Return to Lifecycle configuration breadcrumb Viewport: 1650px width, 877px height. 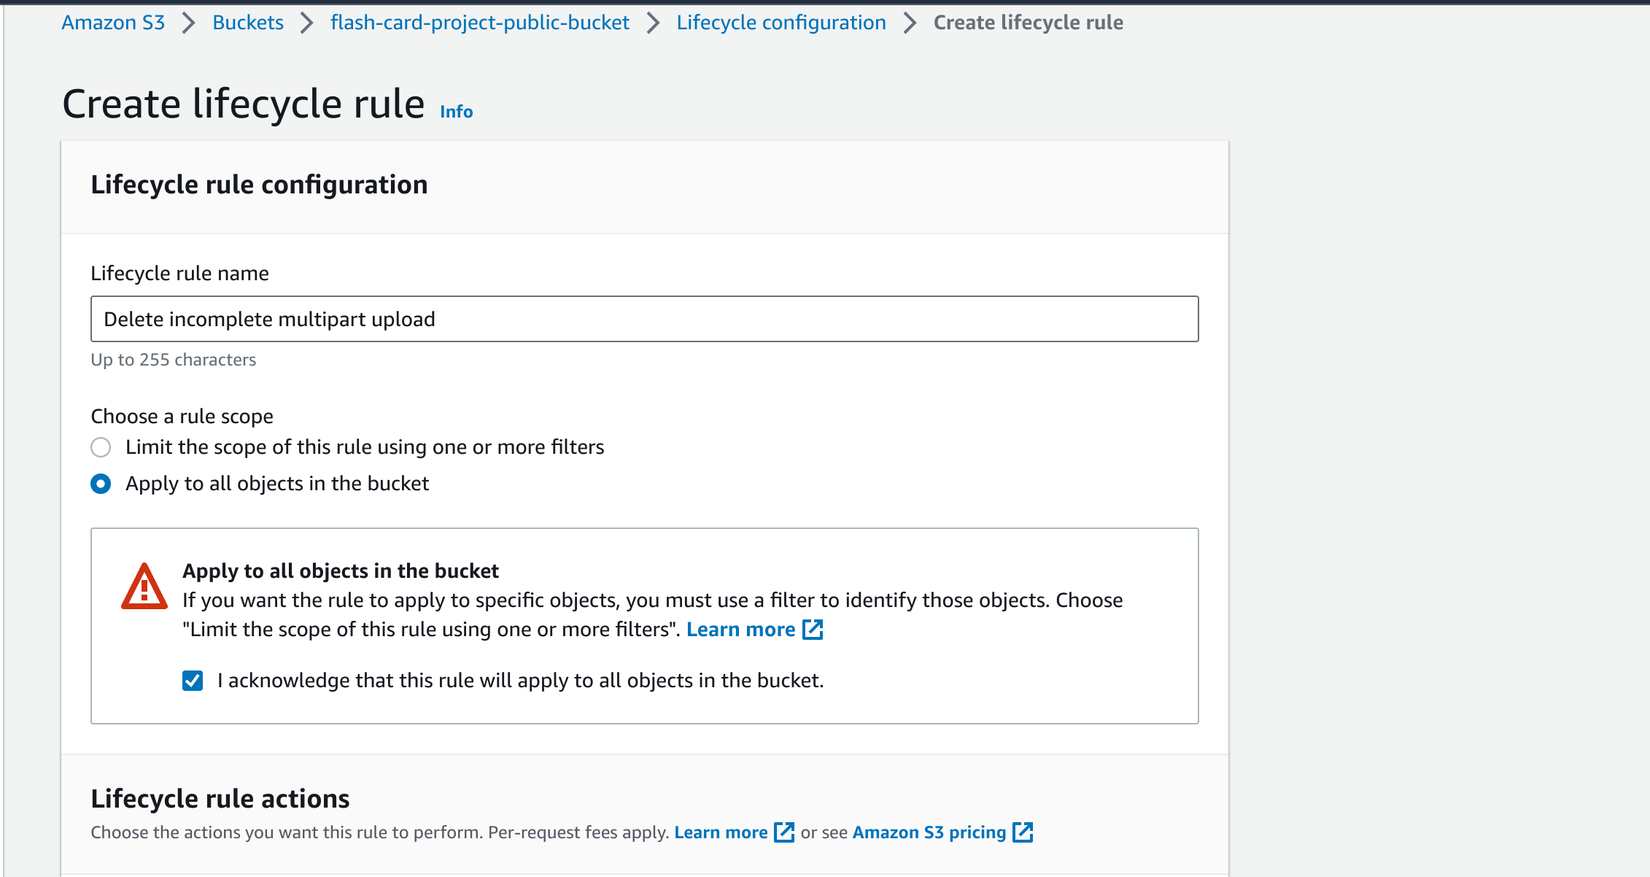(781, 23)
